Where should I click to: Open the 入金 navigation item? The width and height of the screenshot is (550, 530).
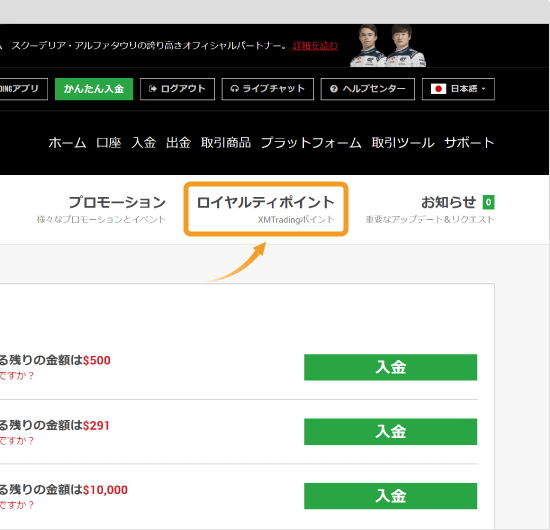click(x=143, y=143)
